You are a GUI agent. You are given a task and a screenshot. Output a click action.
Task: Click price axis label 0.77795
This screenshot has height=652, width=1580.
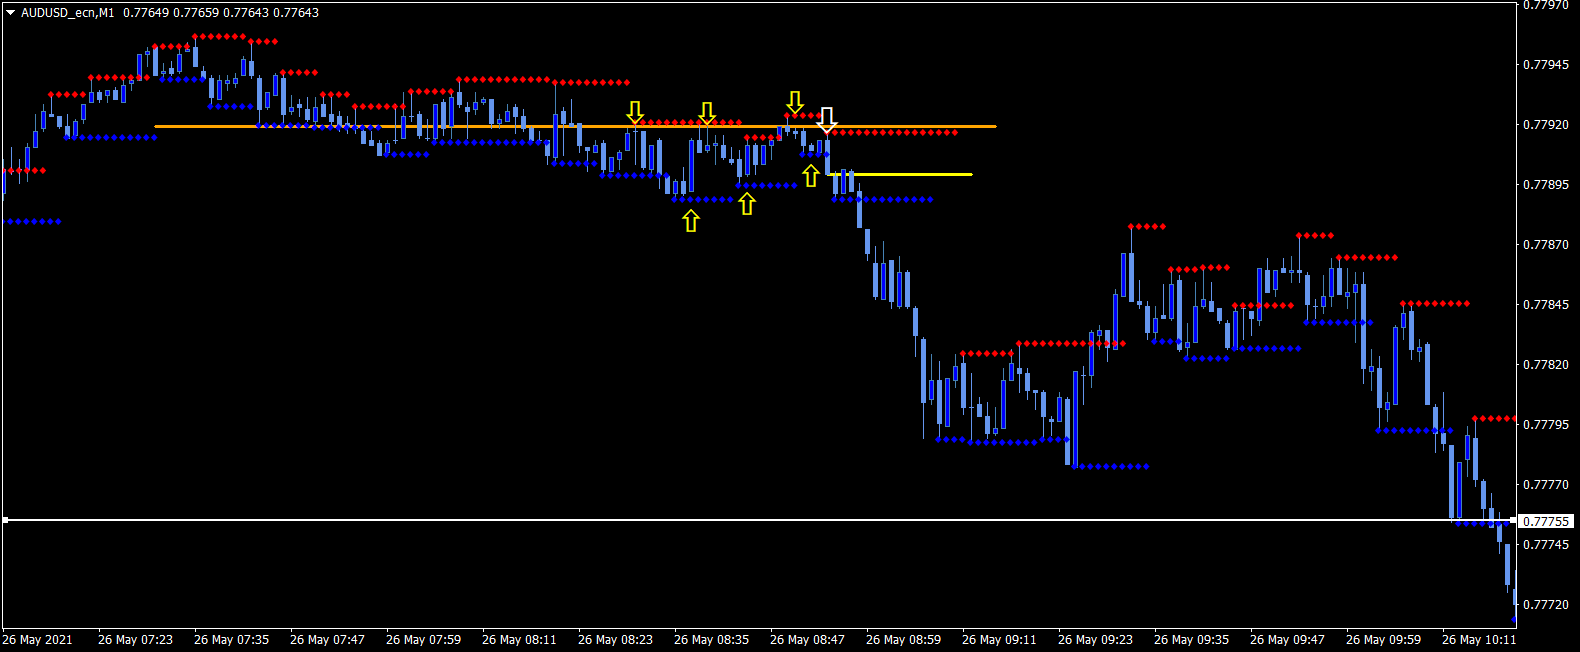(1546, 425)
